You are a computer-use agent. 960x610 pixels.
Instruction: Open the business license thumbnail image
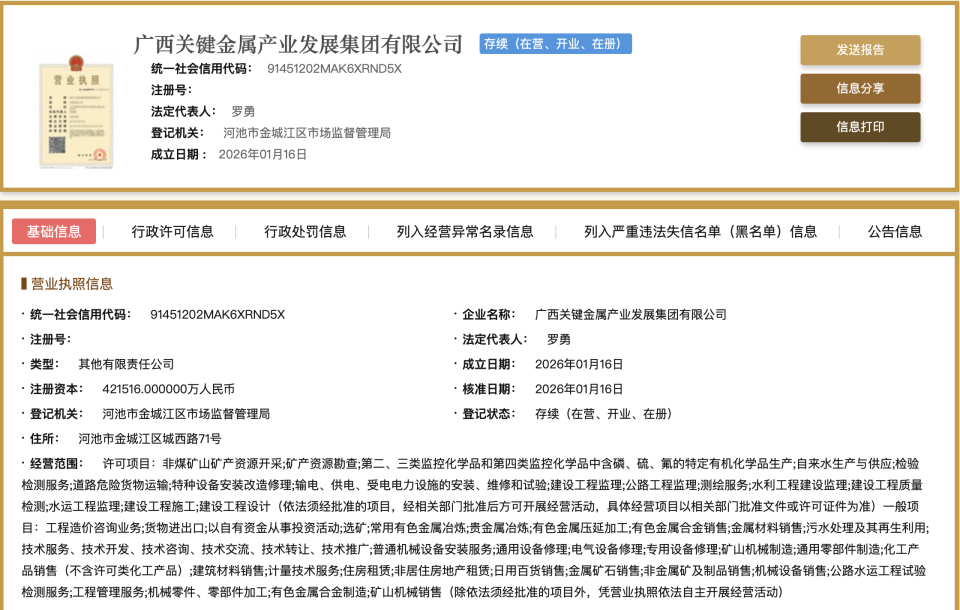[77, 111]
